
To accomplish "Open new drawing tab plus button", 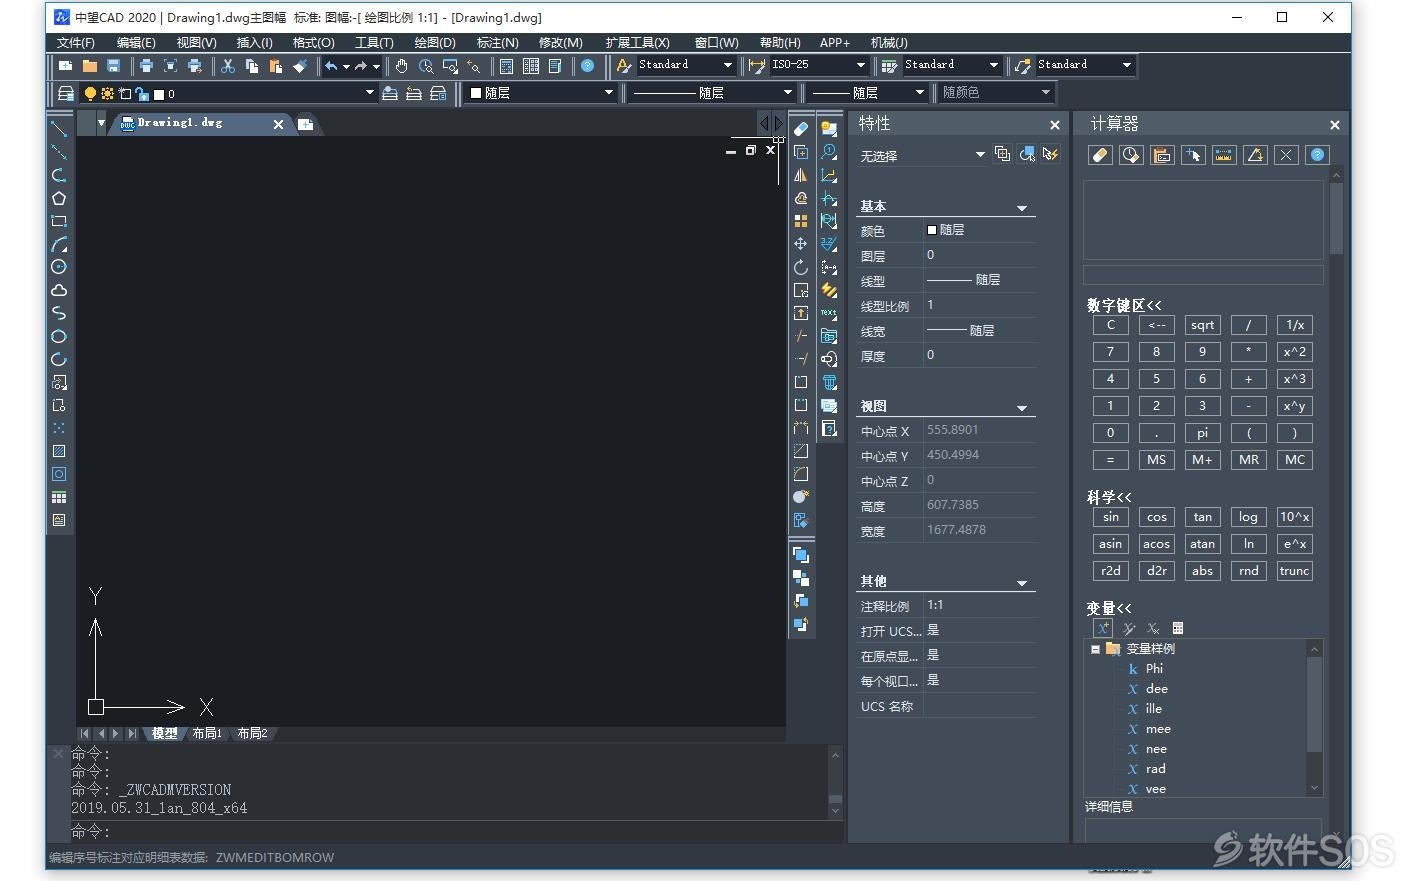I will pos(306,124).
